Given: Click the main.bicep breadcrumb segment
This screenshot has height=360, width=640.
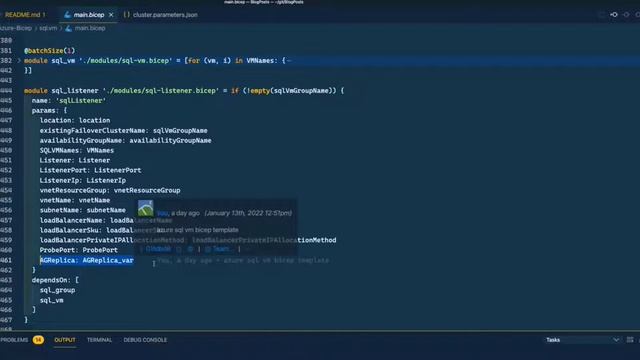Looking at the screenshot, I should click(x=90, y=28).
